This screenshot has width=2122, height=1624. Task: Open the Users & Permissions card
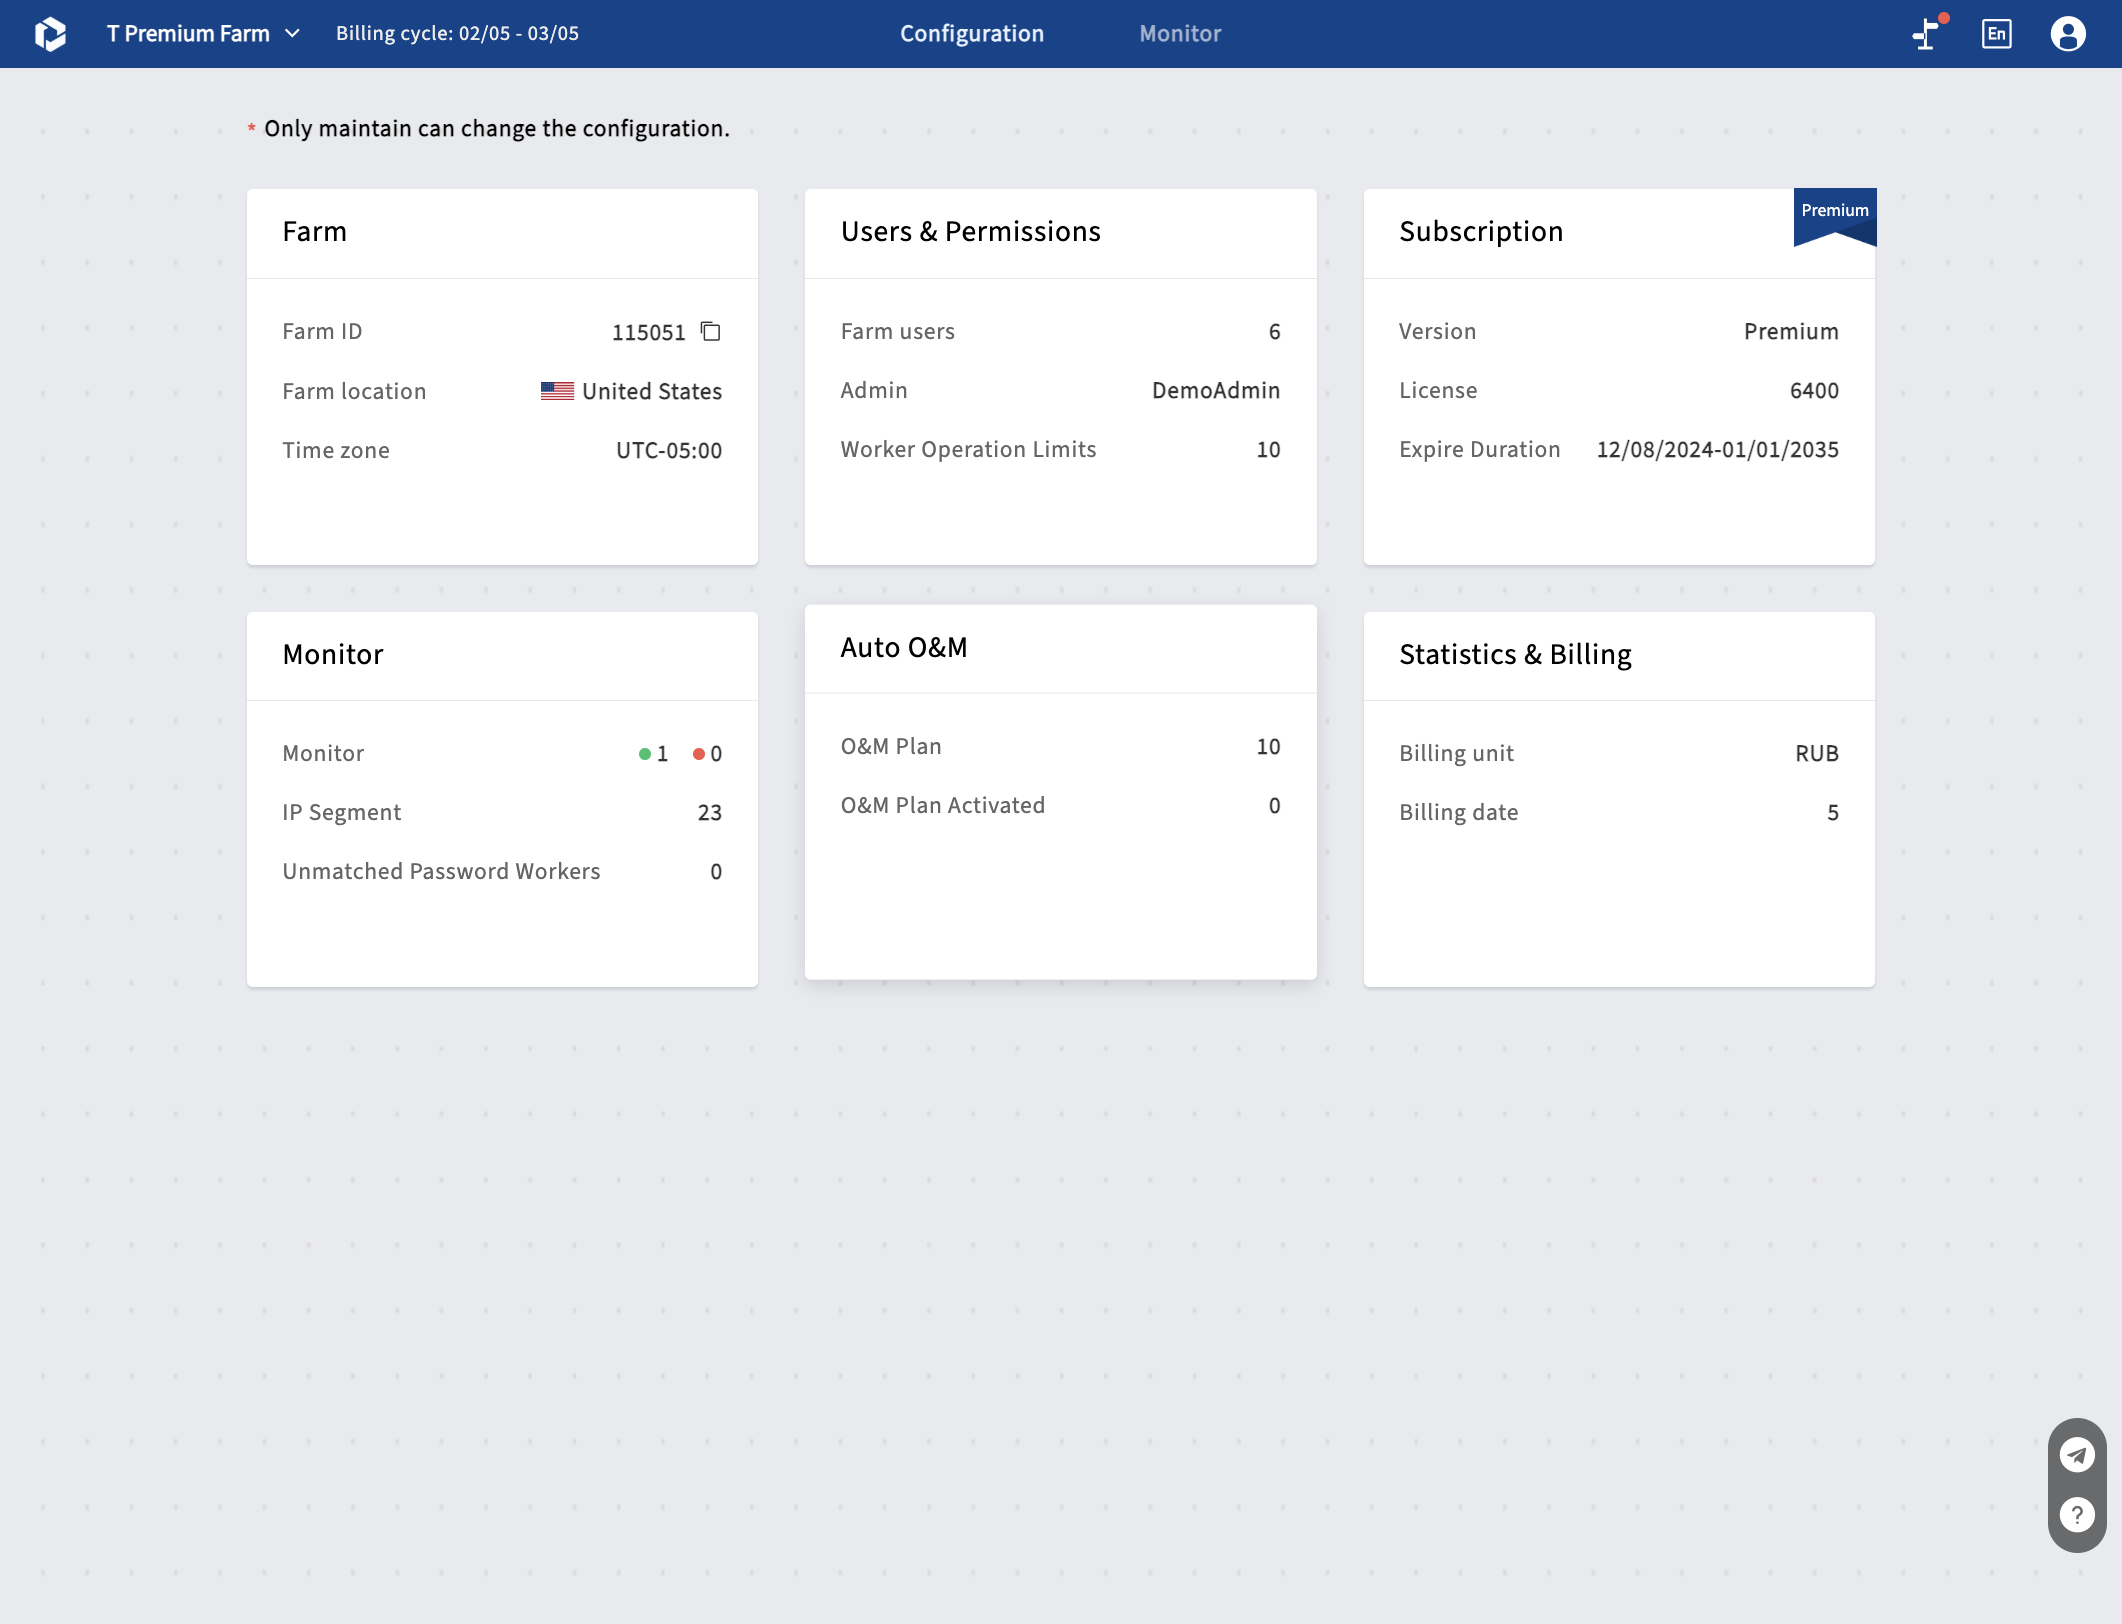(x=1060, y=377)
